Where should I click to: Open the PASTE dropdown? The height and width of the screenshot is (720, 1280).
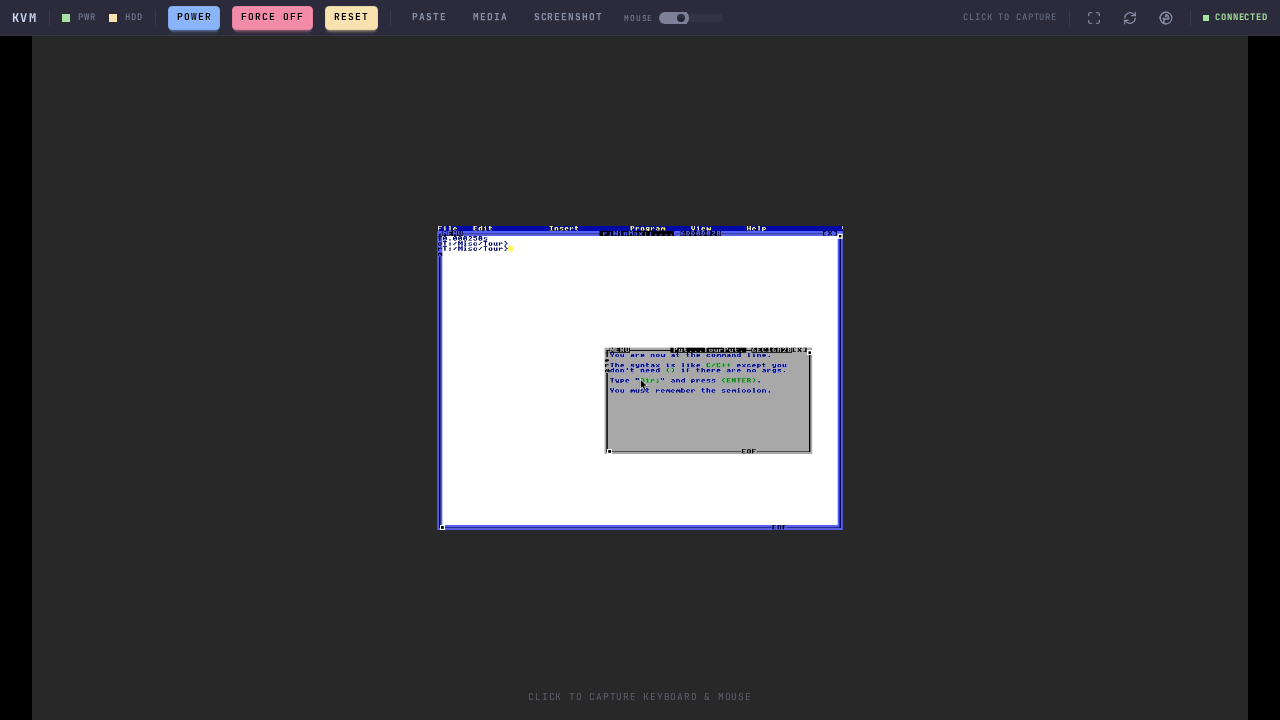click(429, 17)
